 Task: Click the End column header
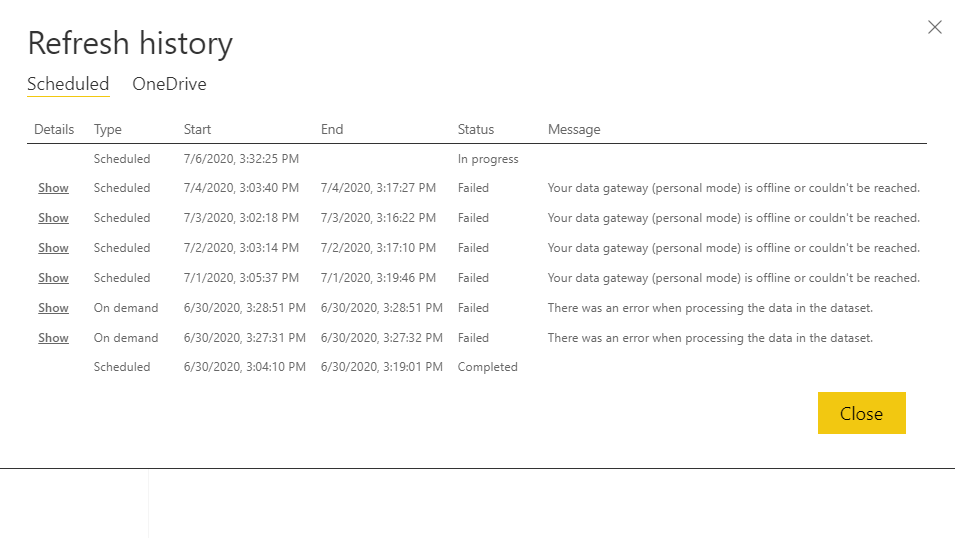[x=332, y=129]
